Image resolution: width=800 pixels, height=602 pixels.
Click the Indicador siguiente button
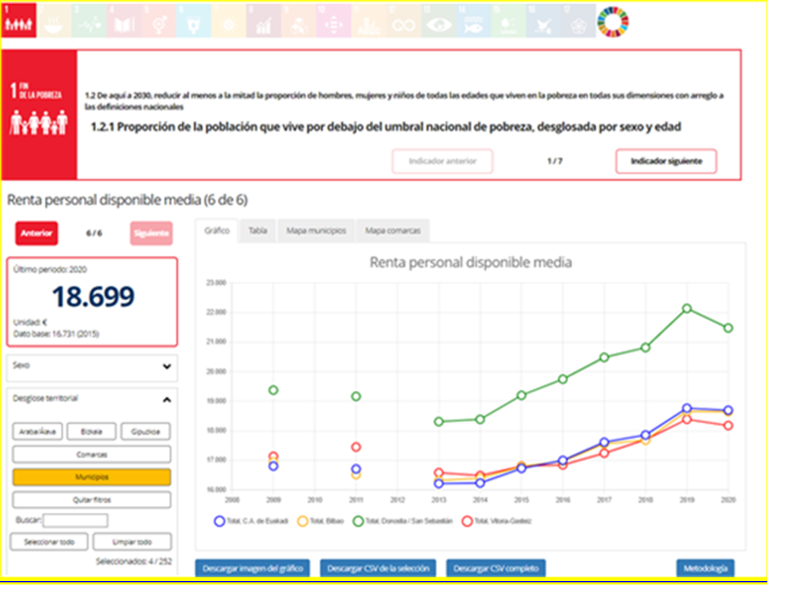(x=666, y=160)
